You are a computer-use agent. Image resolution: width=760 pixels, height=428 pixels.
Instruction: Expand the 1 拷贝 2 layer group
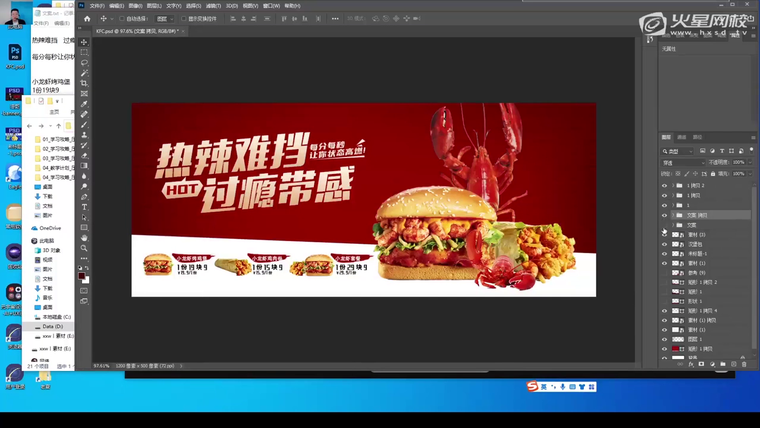pos(672,186)
